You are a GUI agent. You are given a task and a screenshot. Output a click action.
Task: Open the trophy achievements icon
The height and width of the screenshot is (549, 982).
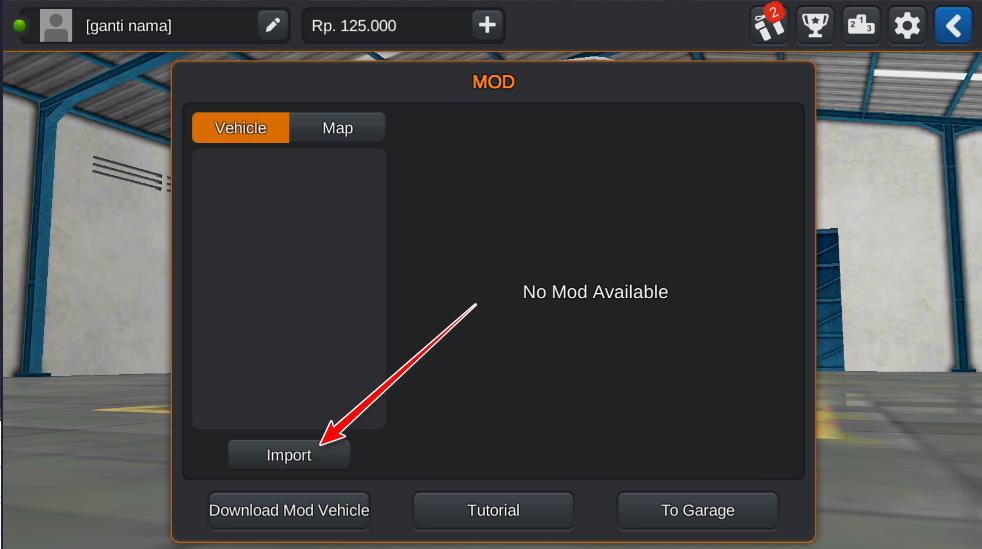click(x=815, y=26)
